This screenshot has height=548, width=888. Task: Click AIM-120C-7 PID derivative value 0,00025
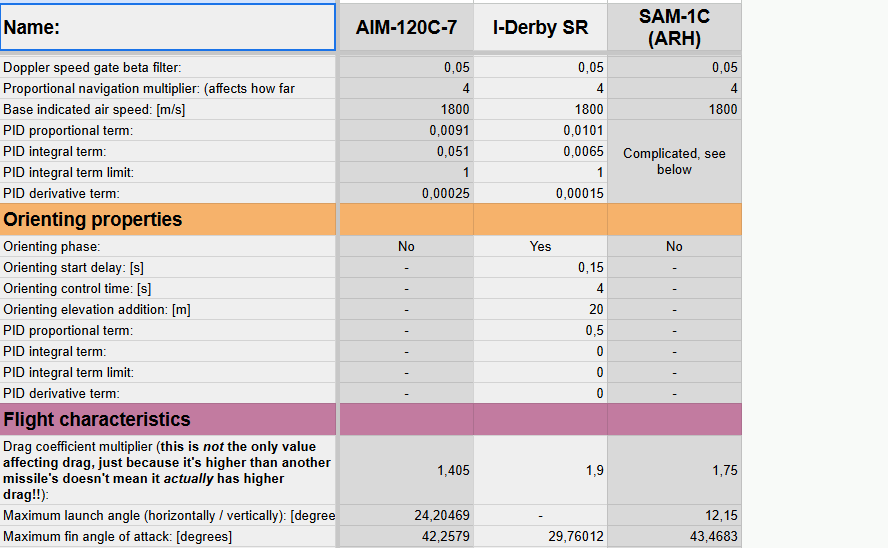(x=406, y=193)
